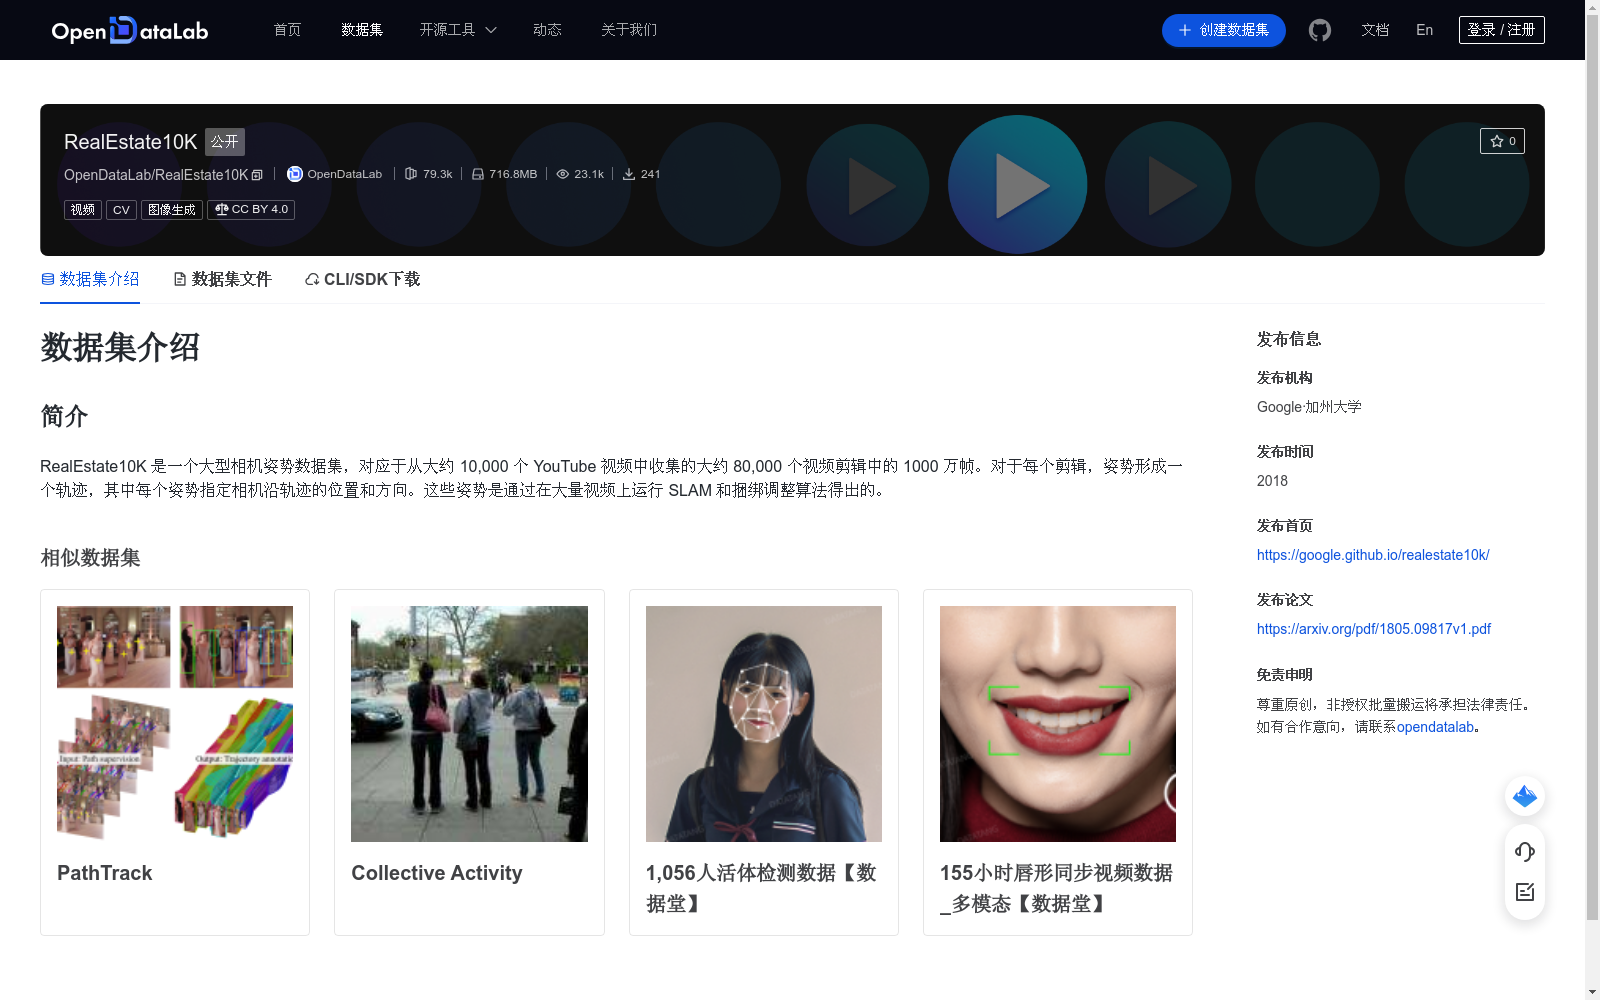The height and width of the screenshot is (1000, 1600).
Task: Open 数据集 navigation item
Action: (362, 30)
